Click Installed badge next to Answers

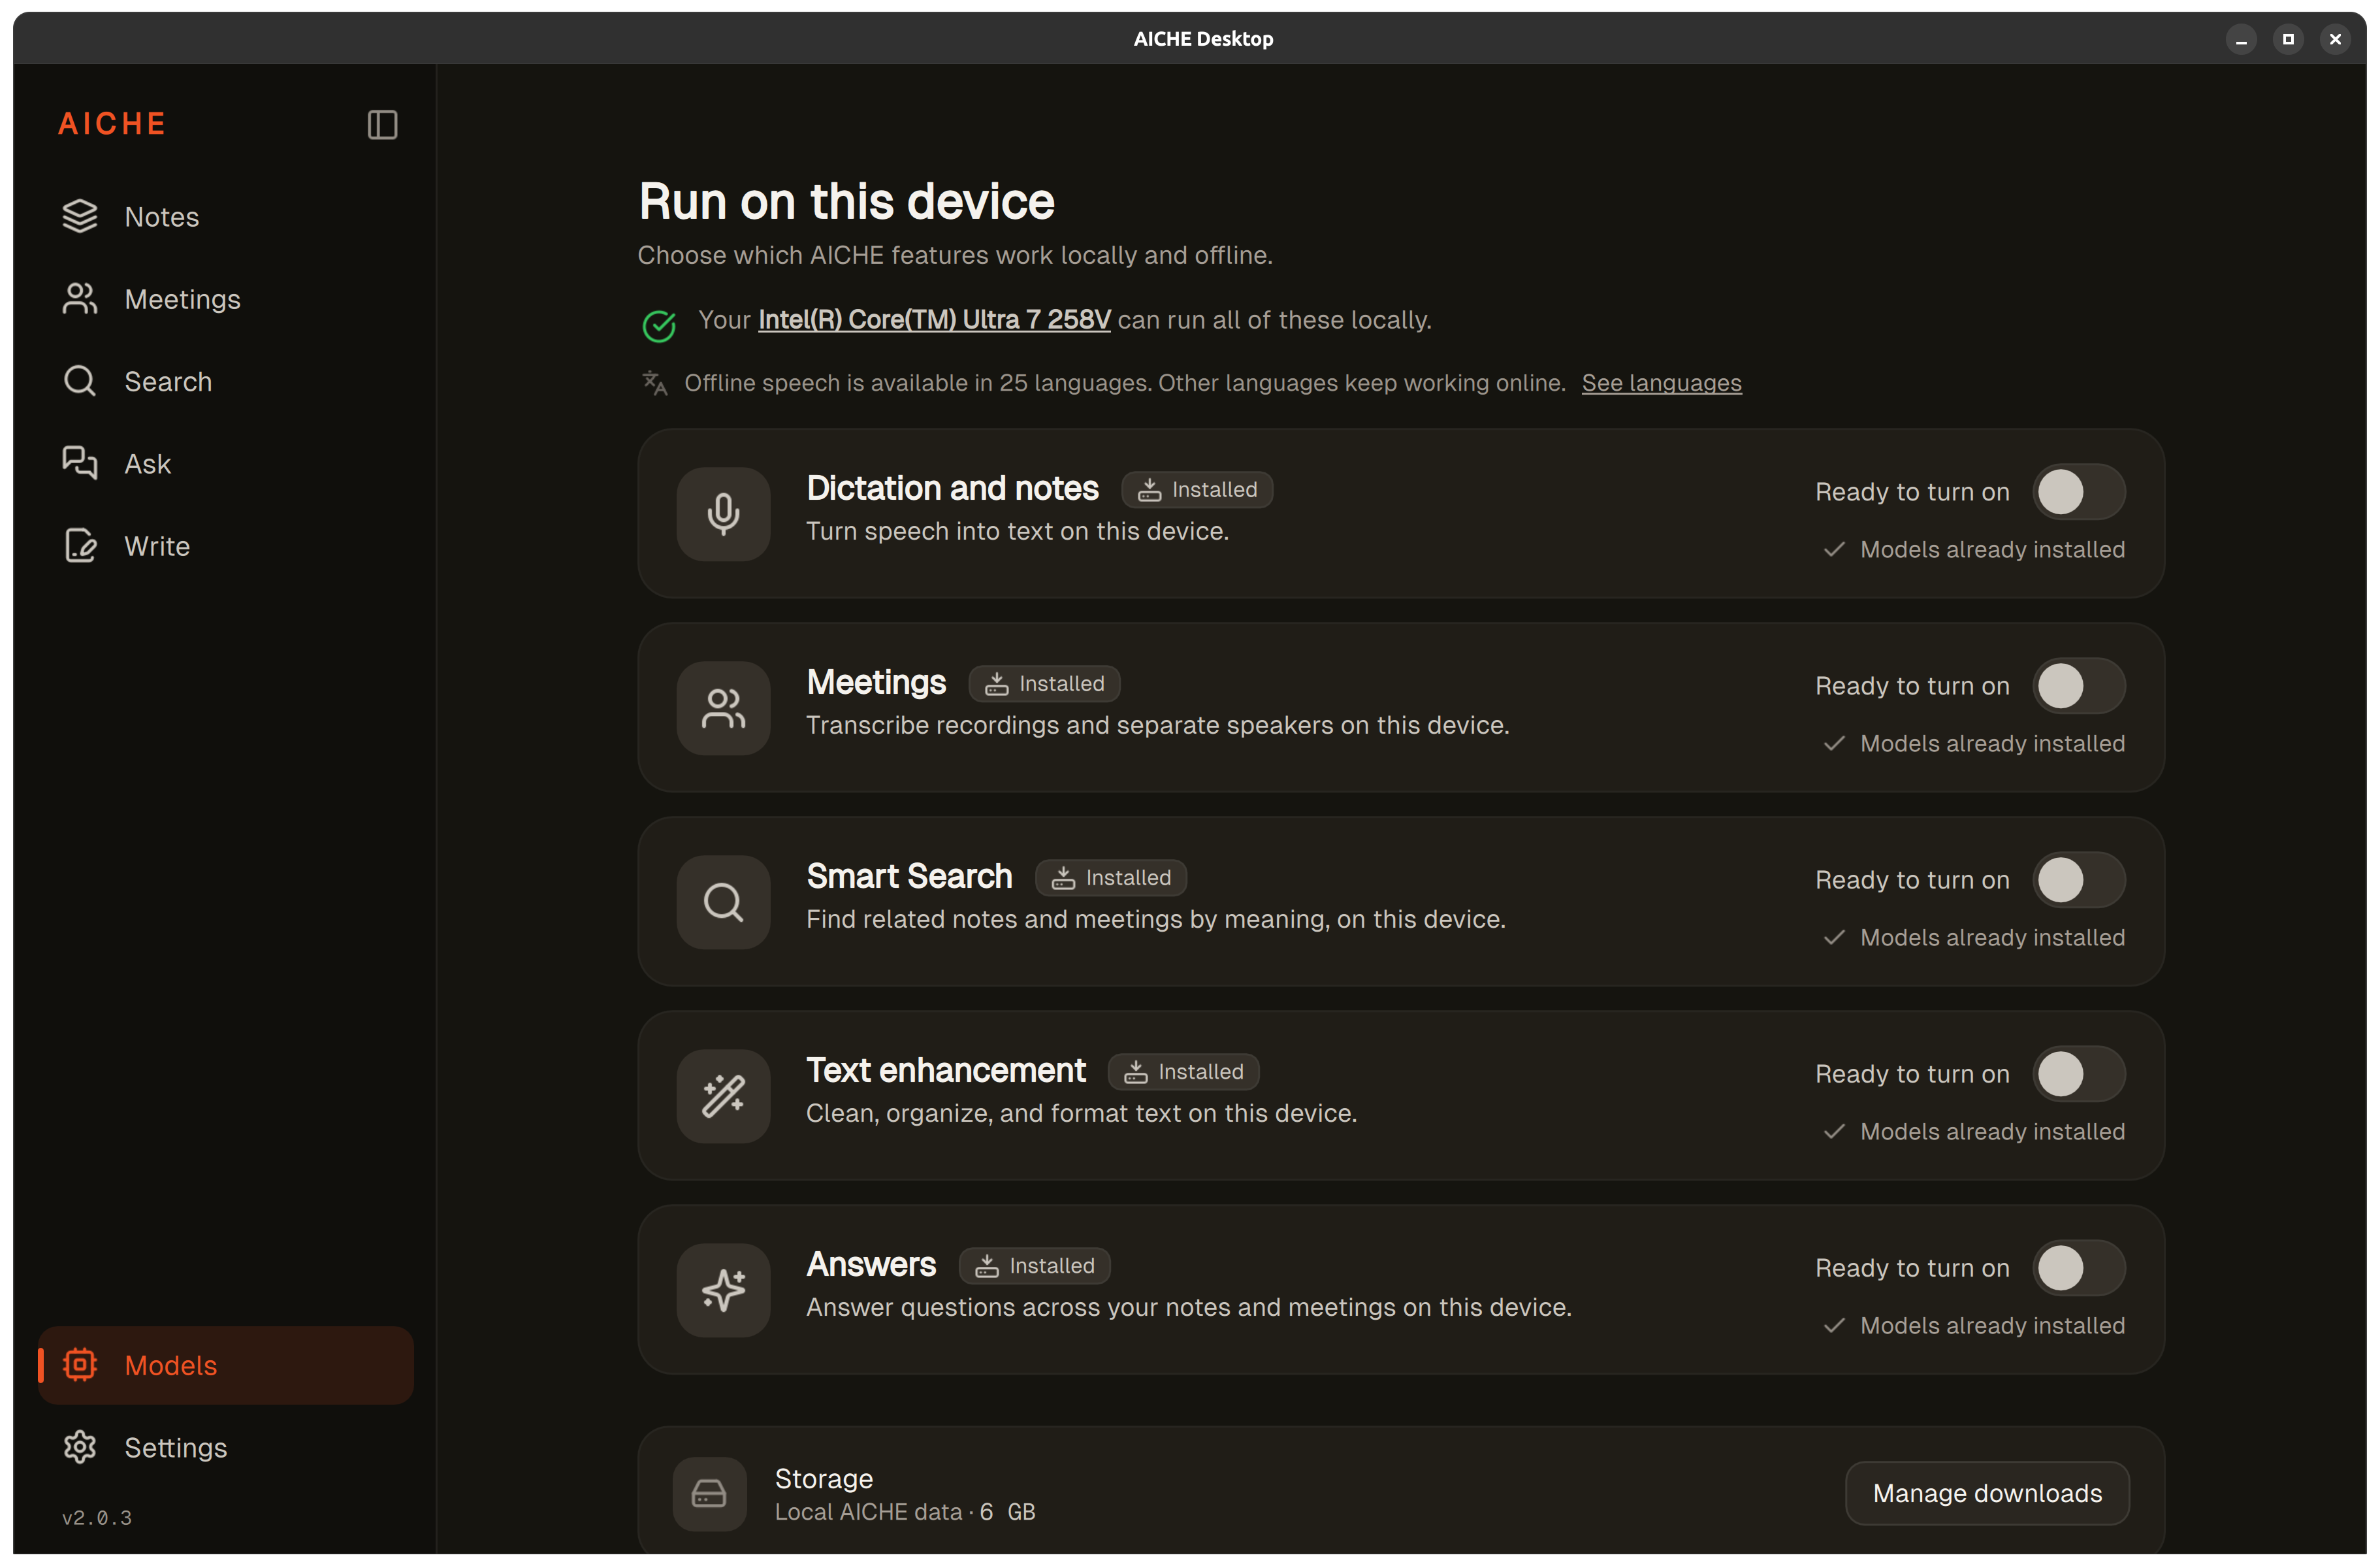coord(1034,1266)
